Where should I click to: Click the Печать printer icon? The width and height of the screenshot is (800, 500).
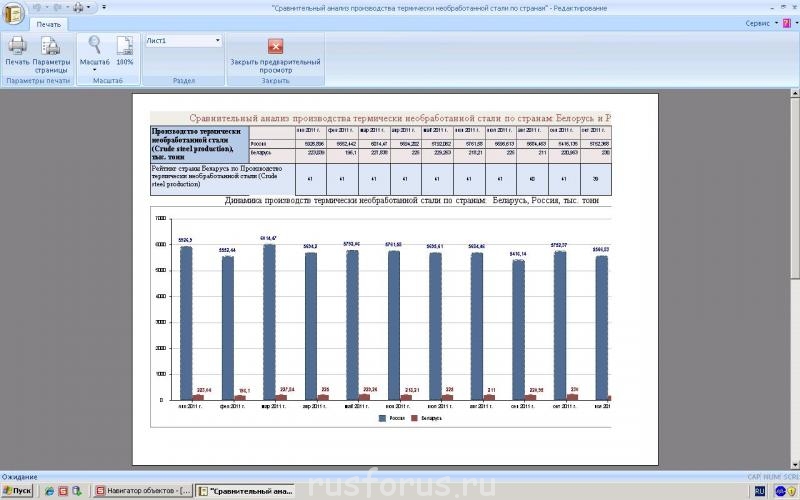point(17,45)
